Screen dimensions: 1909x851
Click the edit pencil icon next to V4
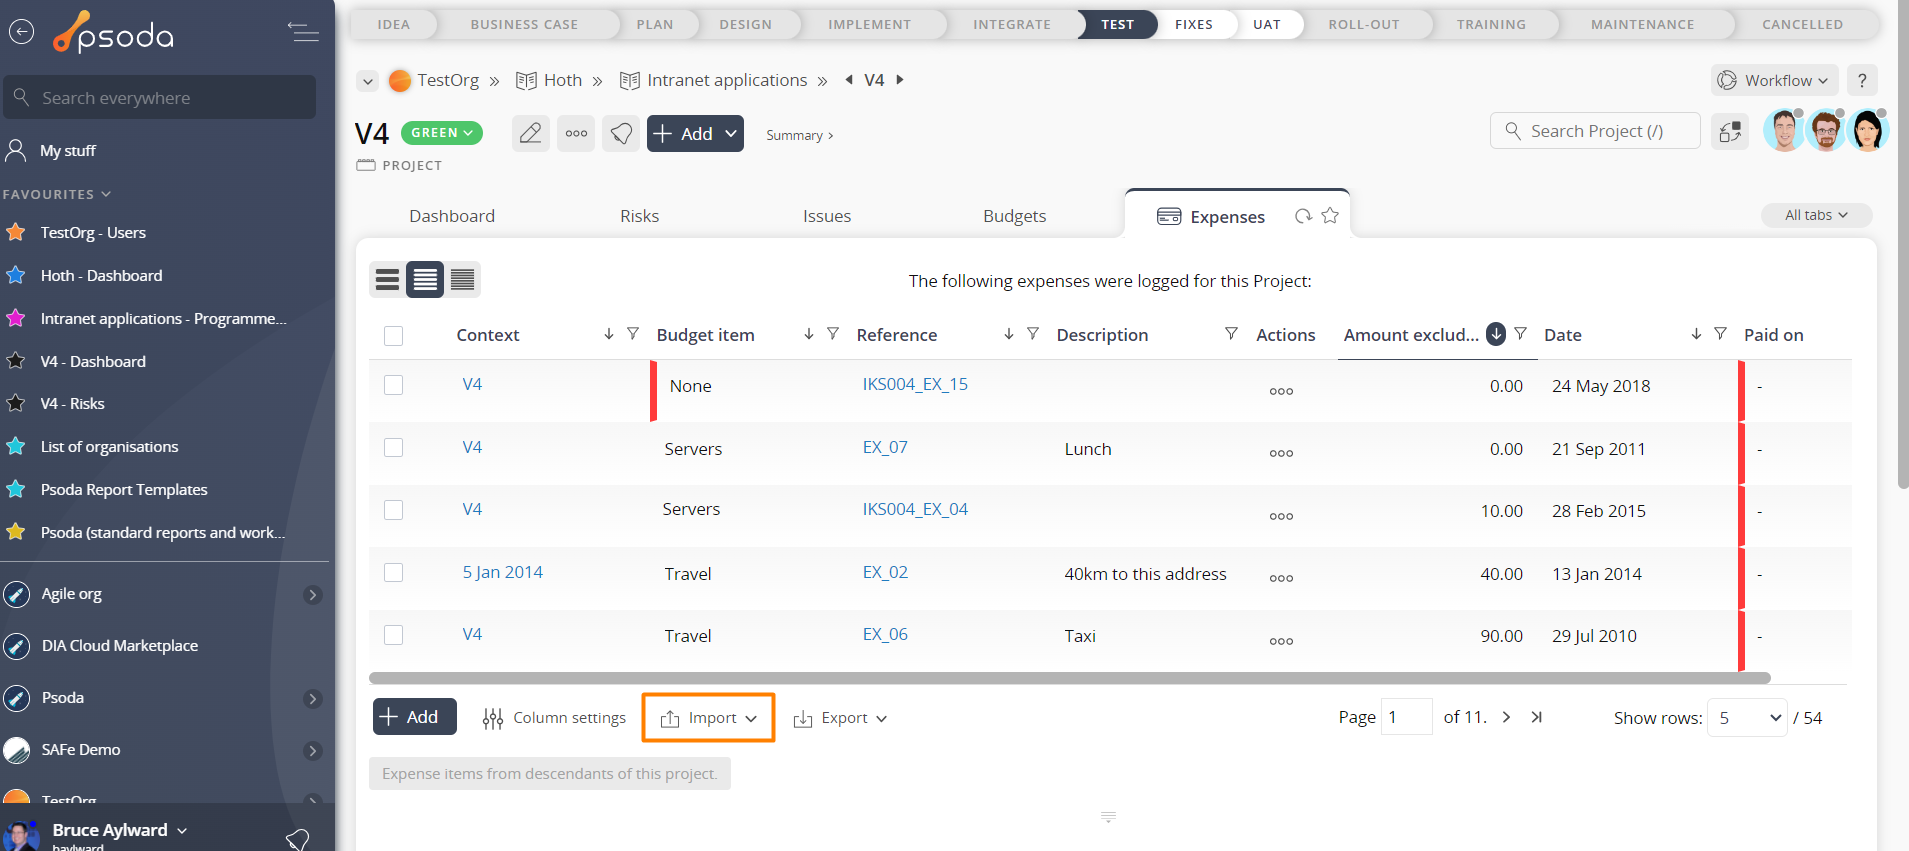531,133
